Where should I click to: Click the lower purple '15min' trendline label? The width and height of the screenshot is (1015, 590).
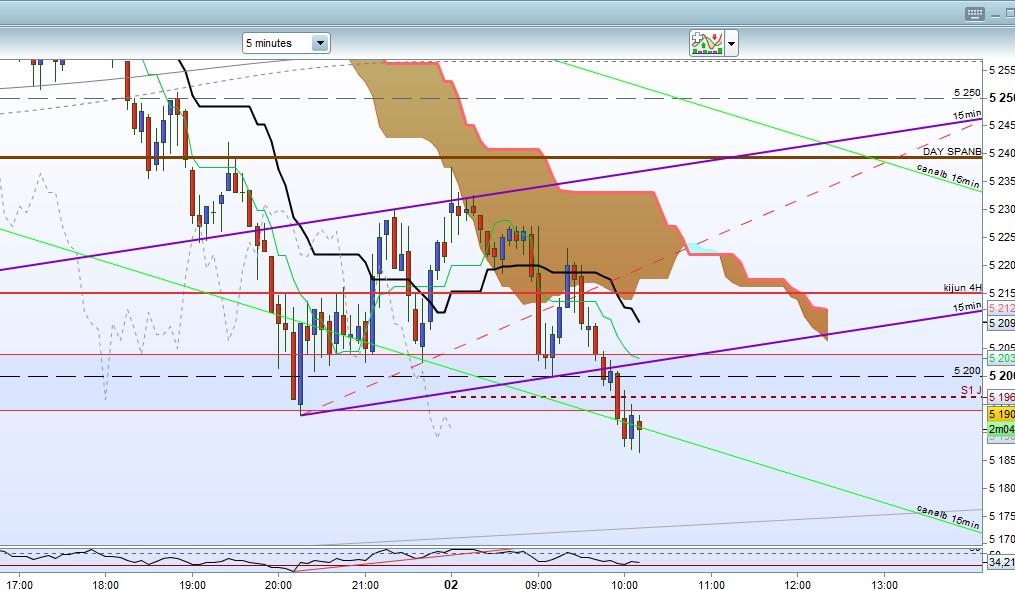click(x=966, y=307)
